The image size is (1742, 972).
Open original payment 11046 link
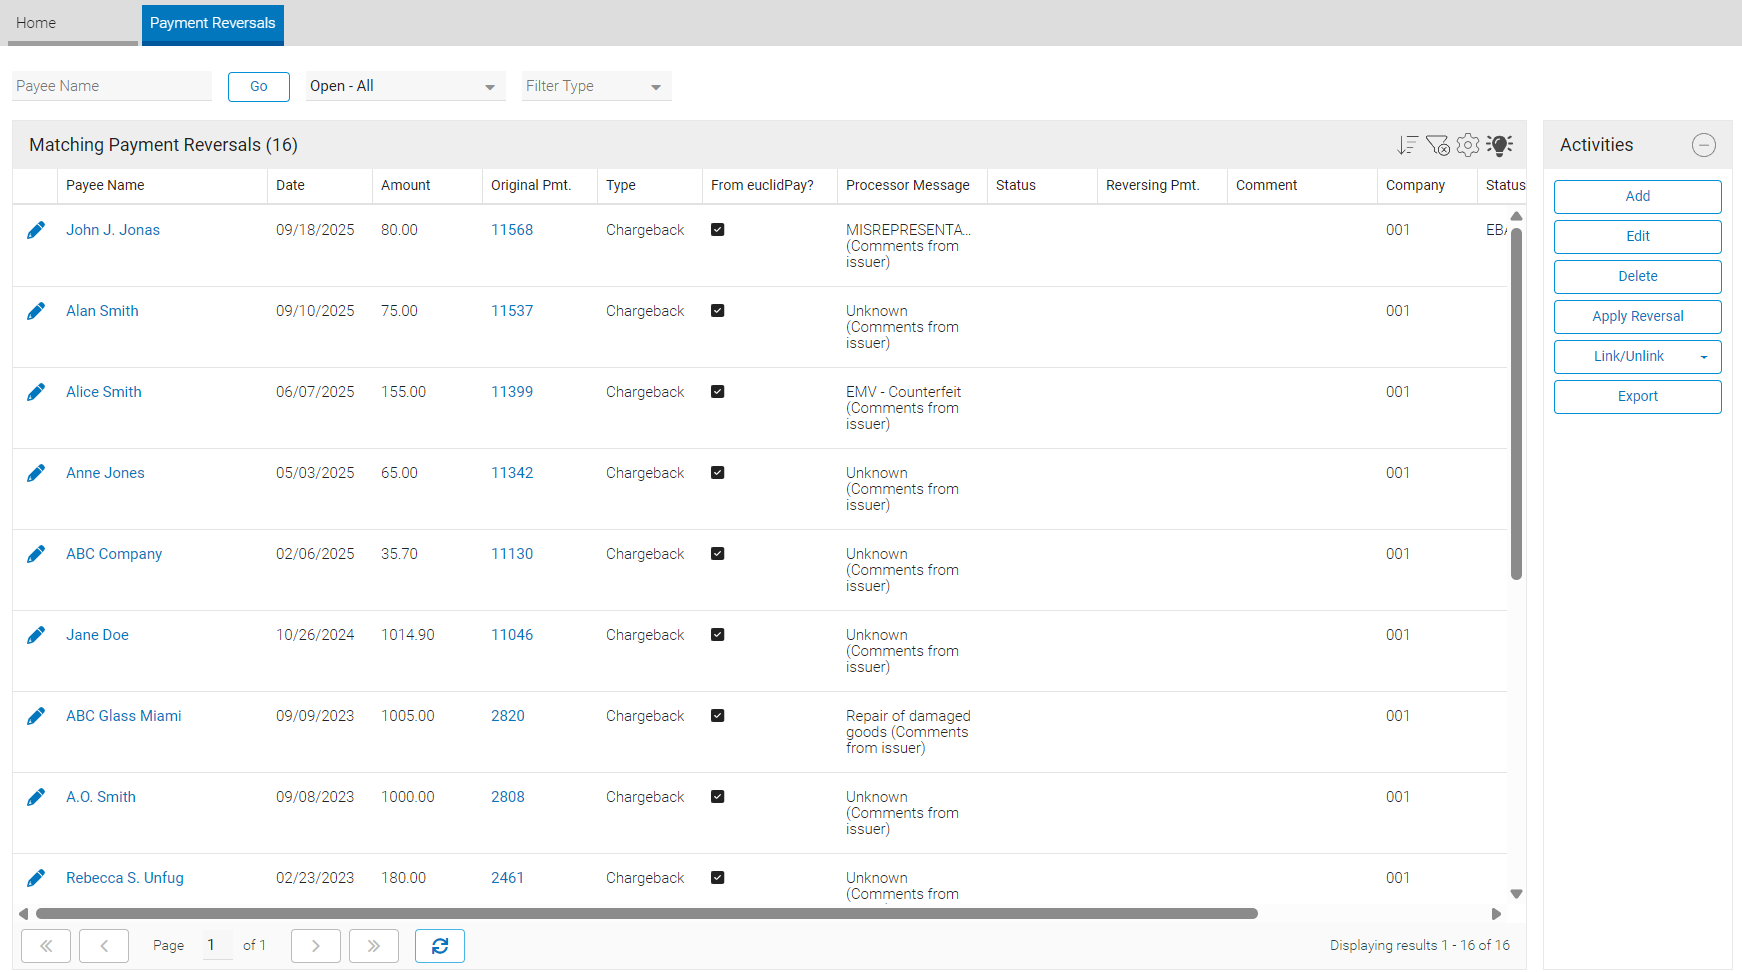[512, 635]
